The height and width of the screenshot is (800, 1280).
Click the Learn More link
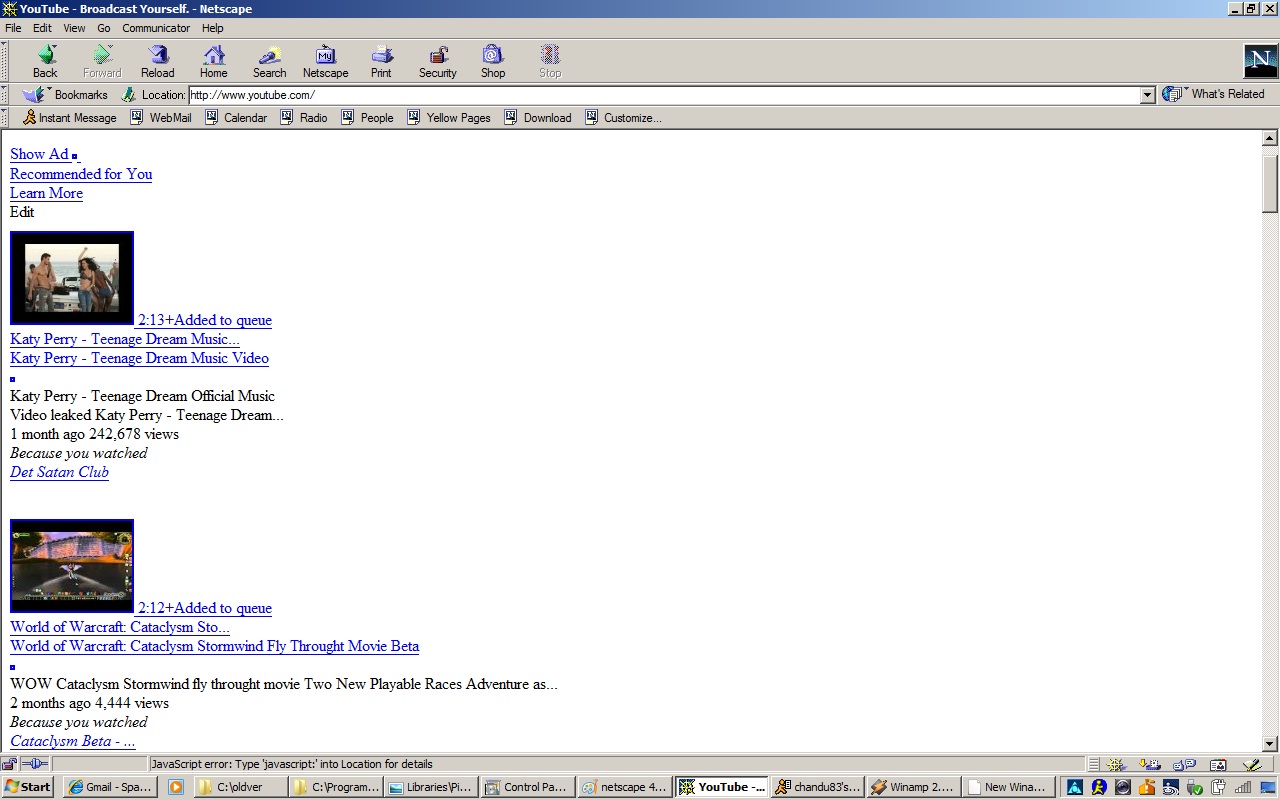[46, 193]
